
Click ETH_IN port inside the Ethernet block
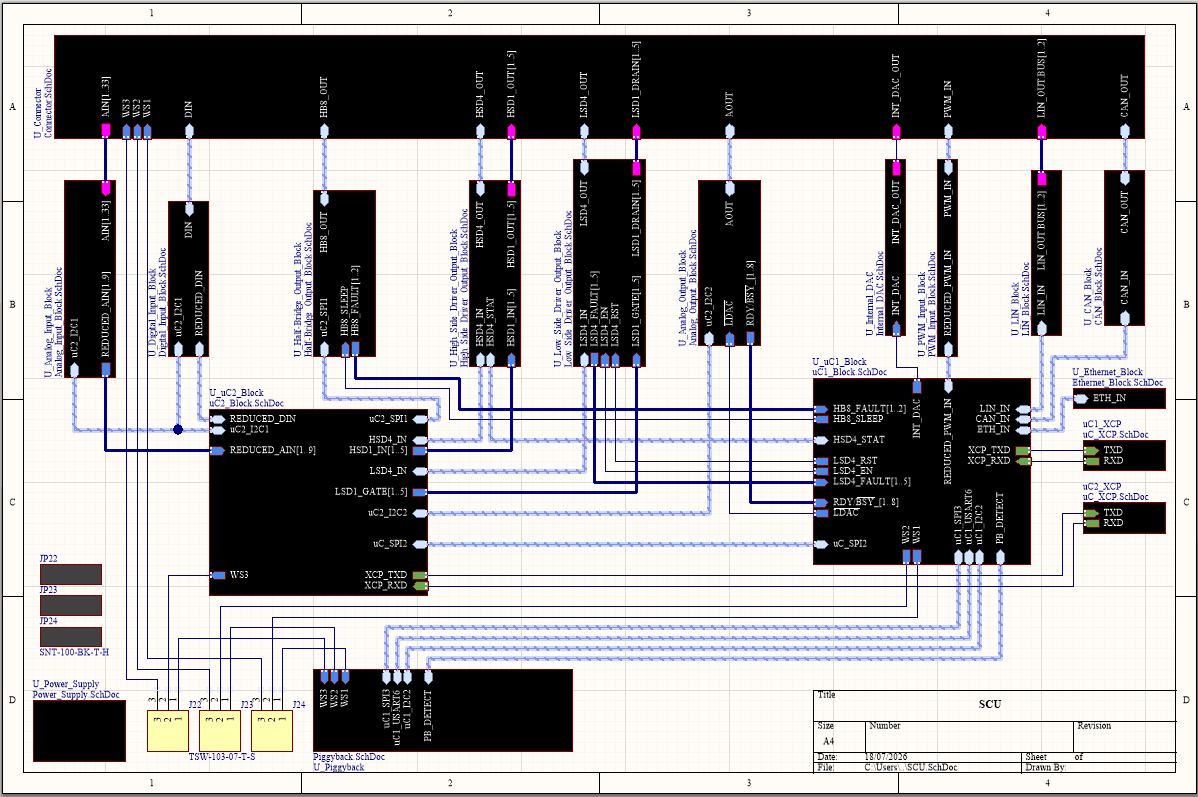(1100, 398)
